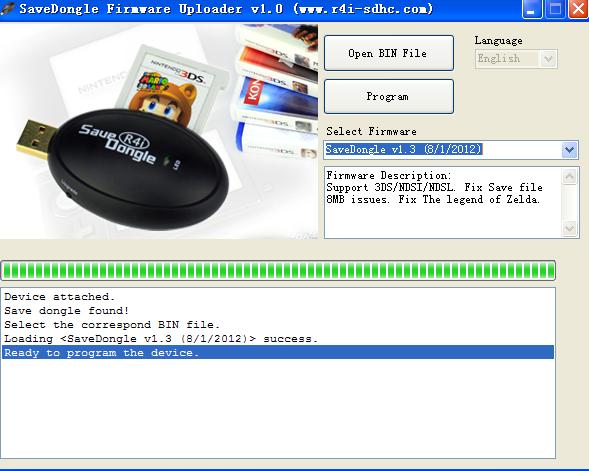The width and height of the screenshot is (589, 471).
Task: Open the Language dropdown arrow
Action: tap(548, 59)
